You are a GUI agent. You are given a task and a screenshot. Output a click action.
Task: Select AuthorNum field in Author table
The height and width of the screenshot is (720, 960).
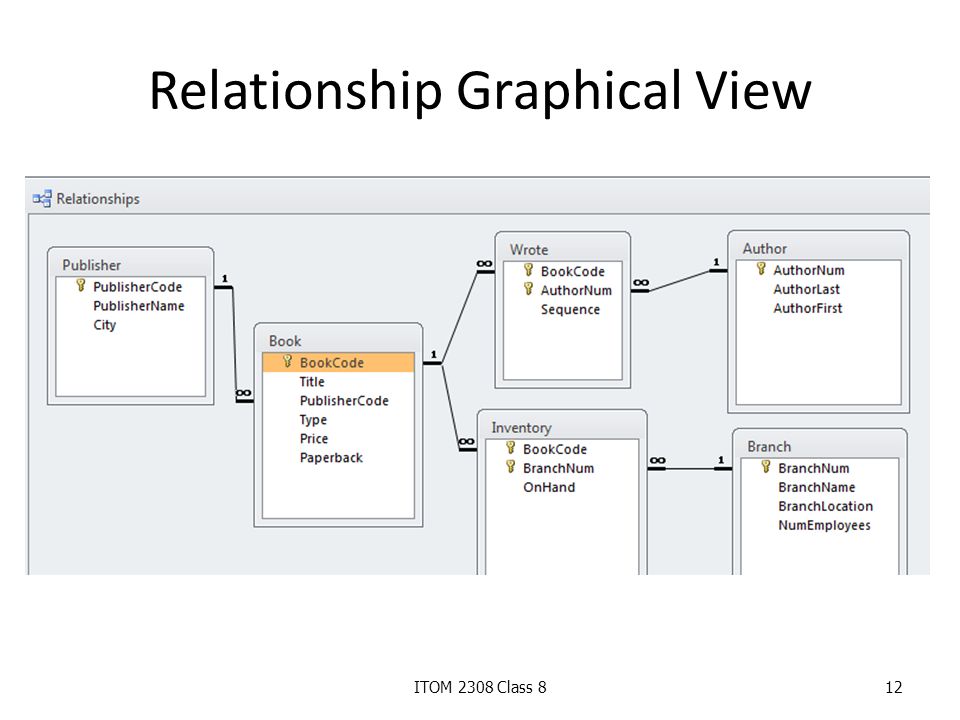click(x=818, y=270)
